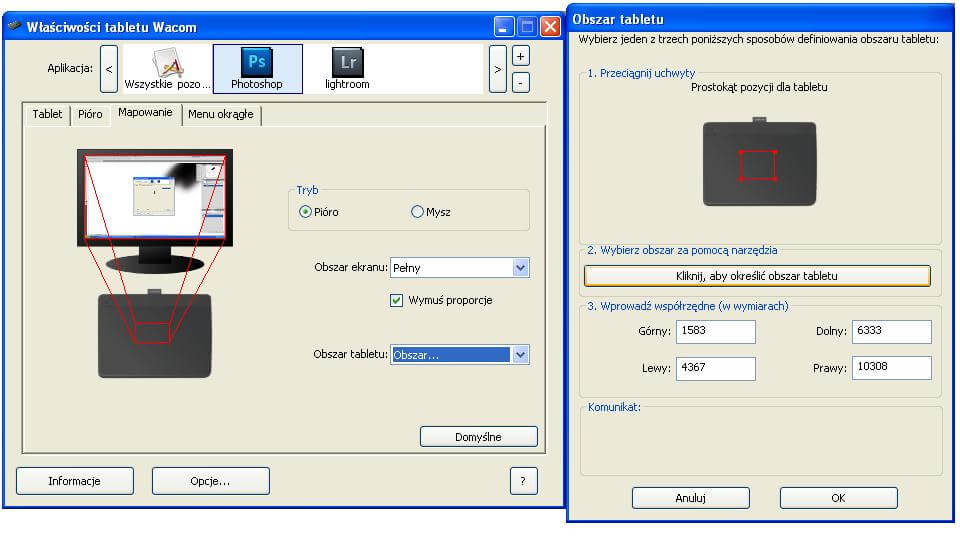Close the Właściwości tabletu Wacom window

tap(551, 26)
